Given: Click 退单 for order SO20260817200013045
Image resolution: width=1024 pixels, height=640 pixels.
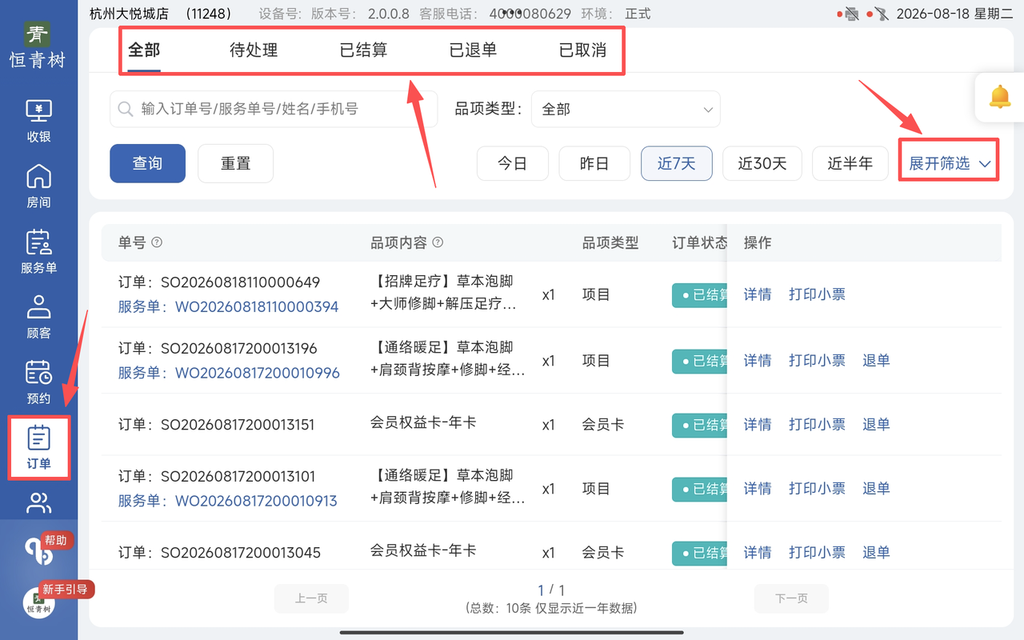Looking at the screenshot, I should [x=876, y=552].
